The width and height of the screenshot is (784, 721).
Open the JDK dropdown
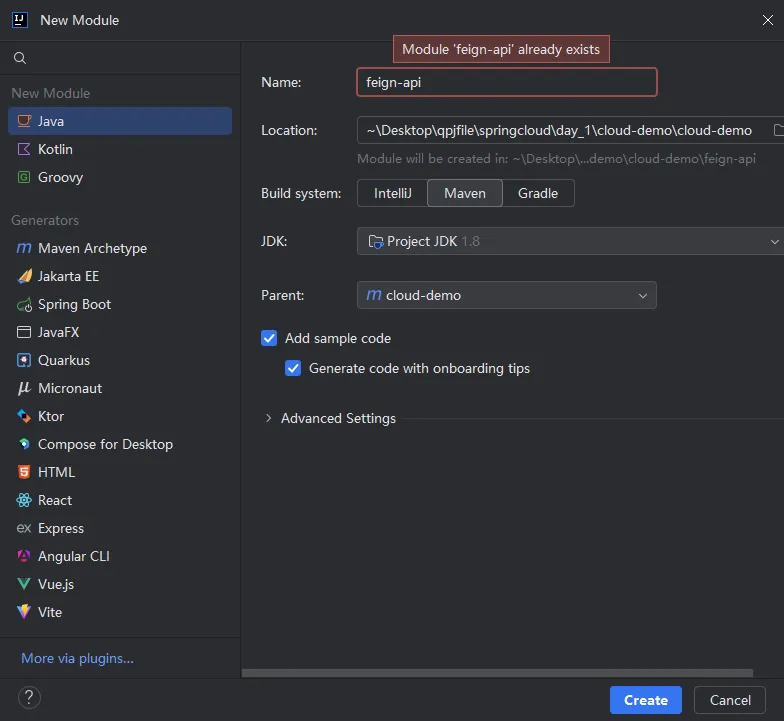point(570,241)
